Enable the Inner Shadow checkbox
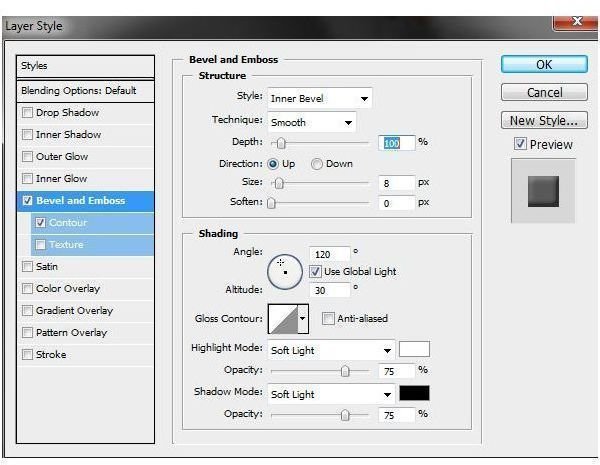Image resolution: width=600 pixels, height=465 pixels. pos(27,135)
